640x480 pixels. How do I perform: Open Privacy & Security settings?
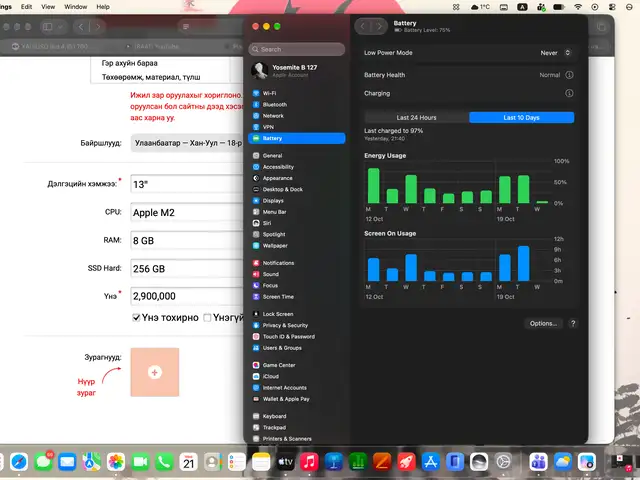click(297, 325)
